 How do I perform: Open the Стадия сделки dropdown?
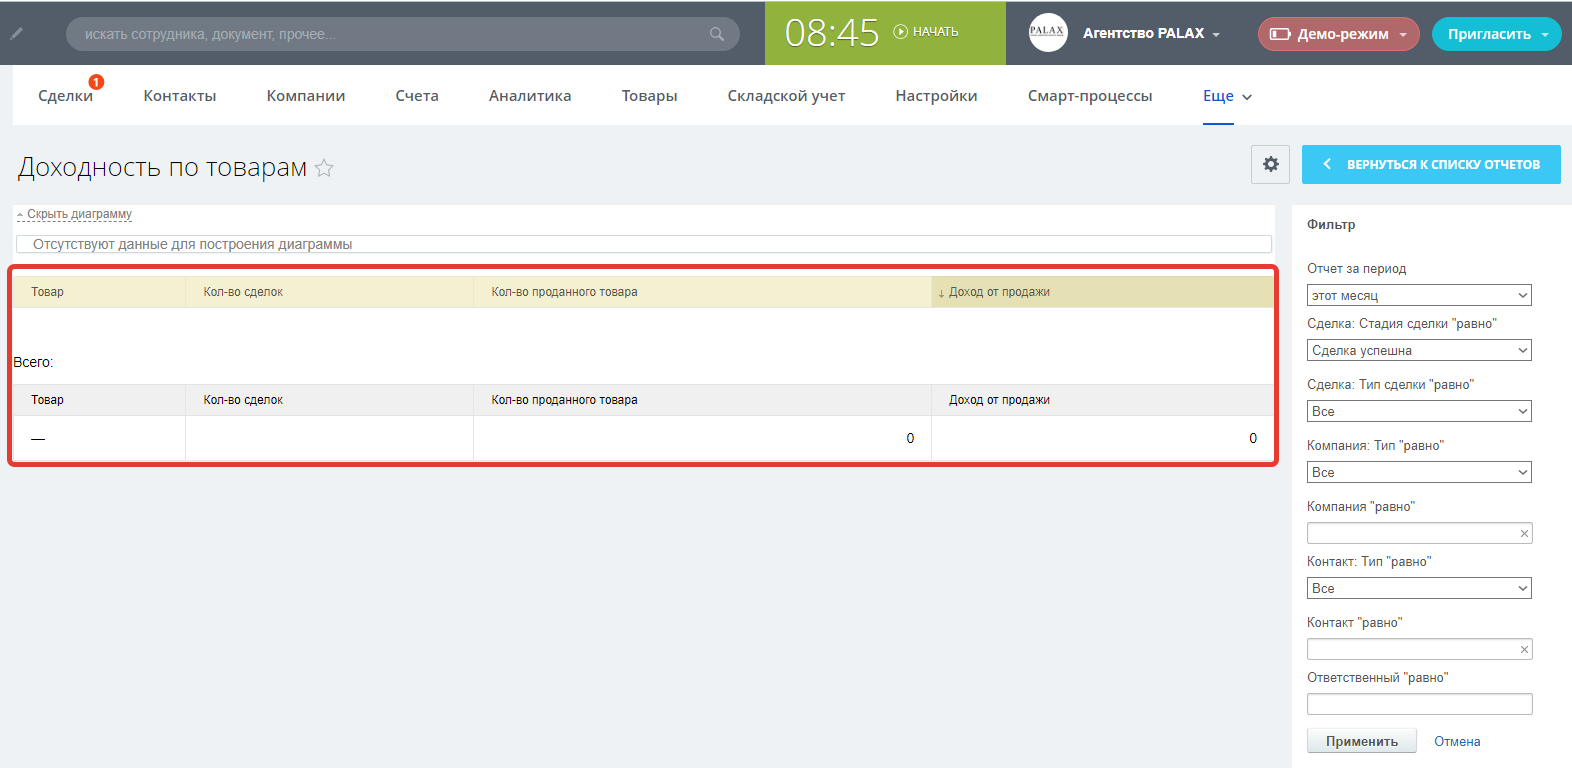pyautogui.click(x=1419, y=350)
